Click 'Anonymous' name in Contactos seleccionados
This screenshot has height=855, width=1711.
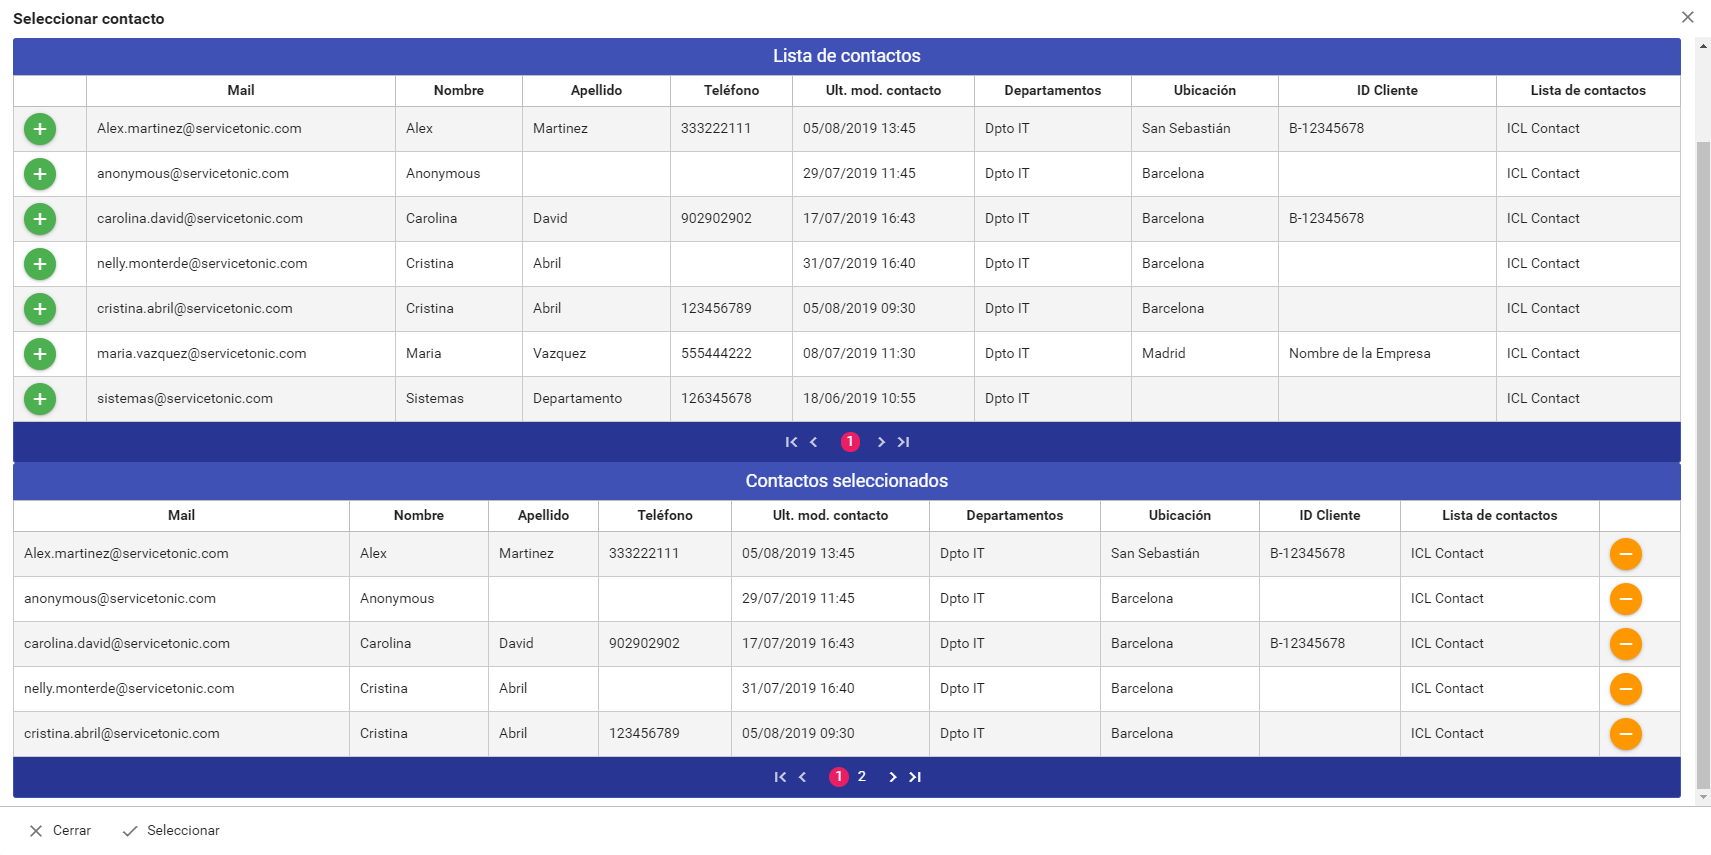coord(419,599)
